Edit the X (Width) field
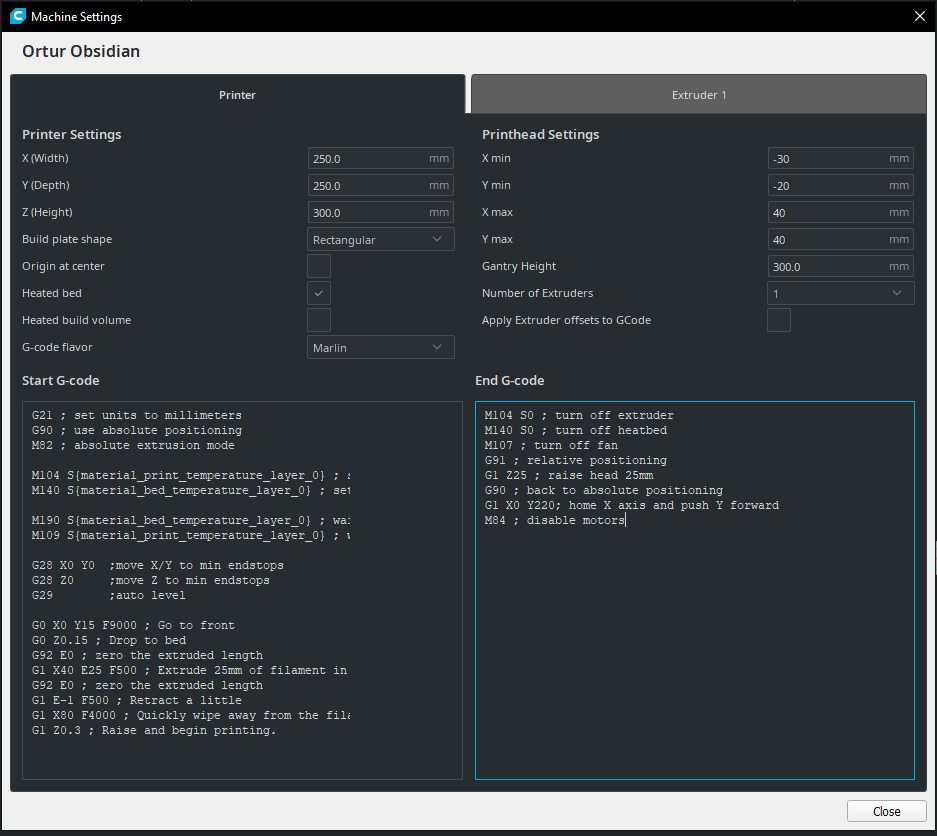 381,158
